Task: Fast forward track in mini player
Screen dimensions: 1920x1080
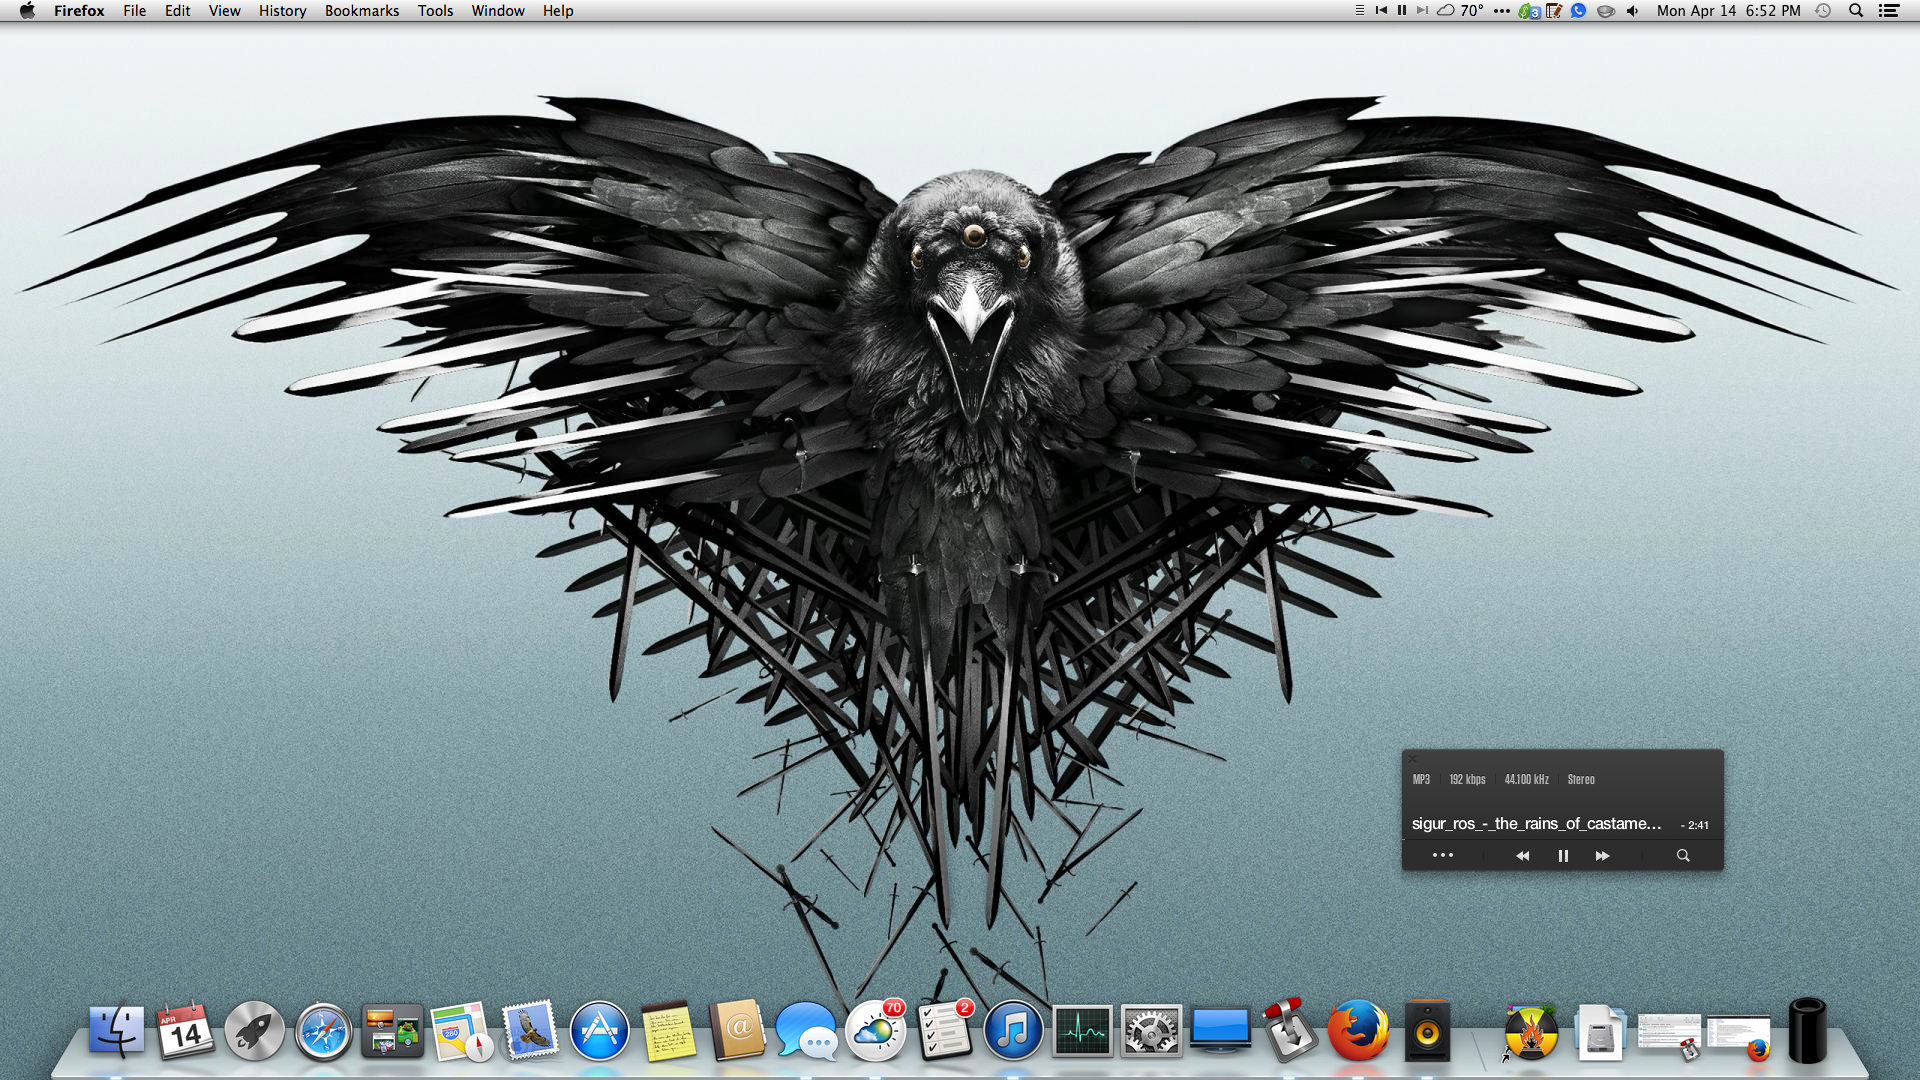Action: click(1602, 855)
